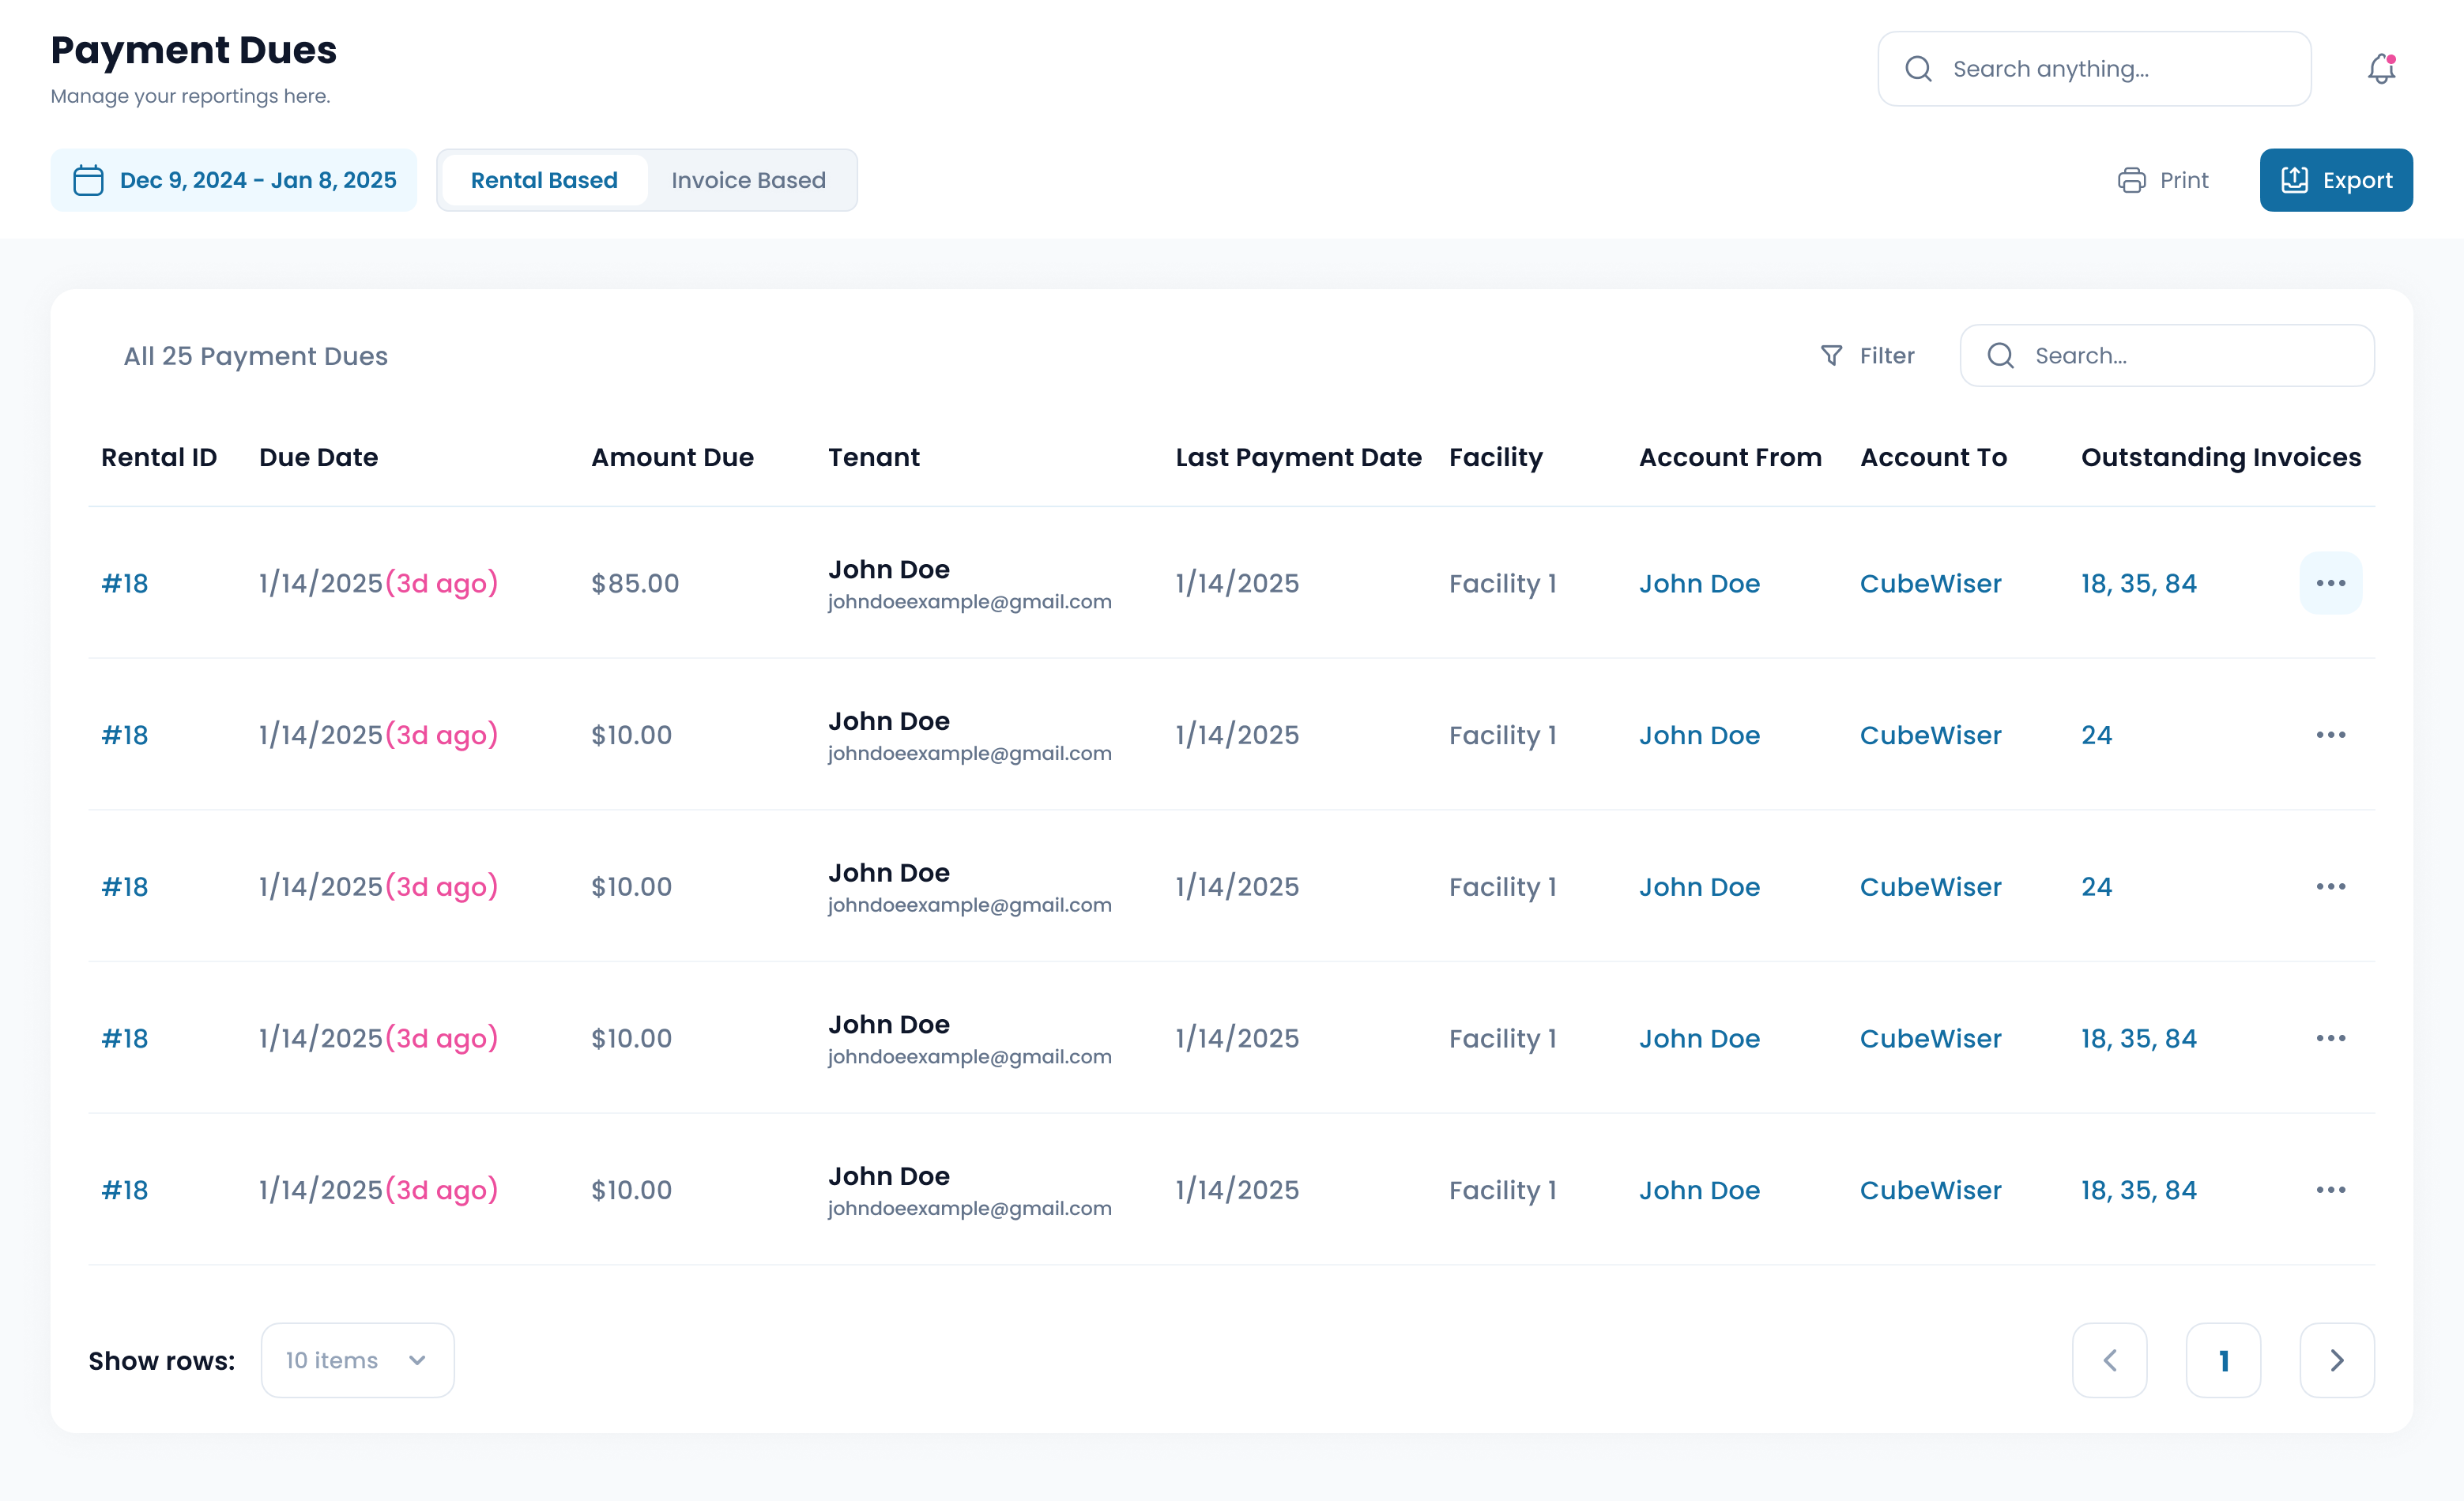Open CubeWiser account link in first row
2464x1501 pixels.
pos(1930,583)
